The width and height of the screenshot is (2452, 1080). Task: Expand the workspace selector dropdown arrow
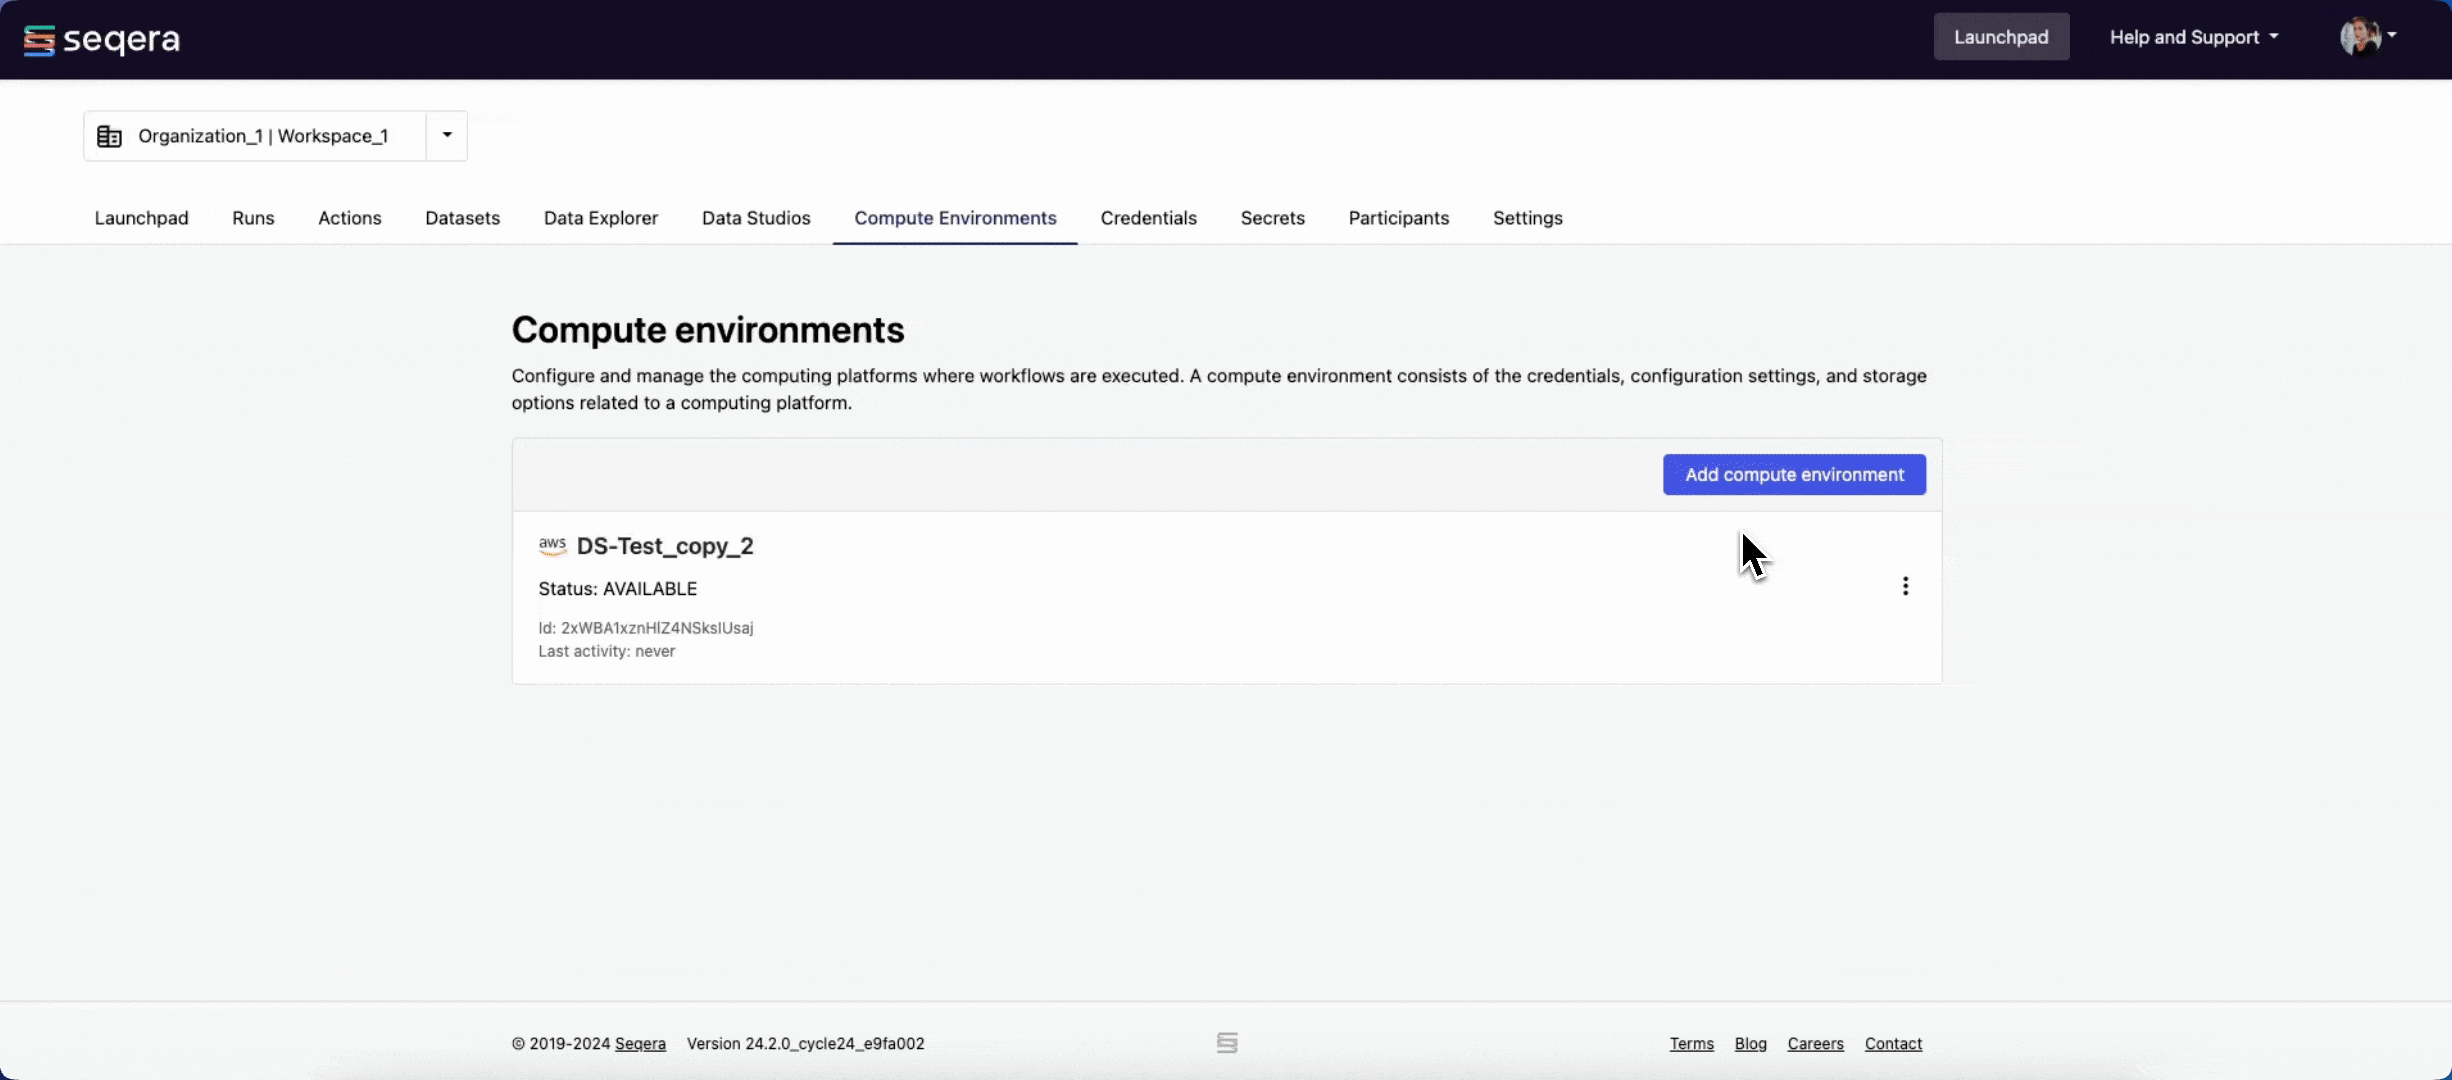pyautogui.click(x=445, y=136)
